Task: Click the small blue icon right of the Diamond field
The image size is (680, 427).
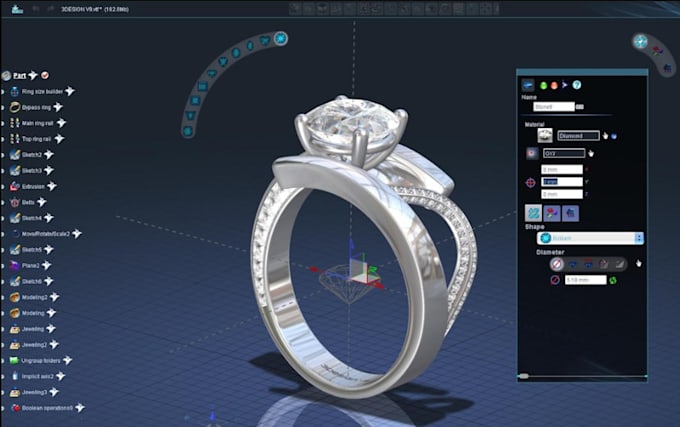Action: [614, 136]
